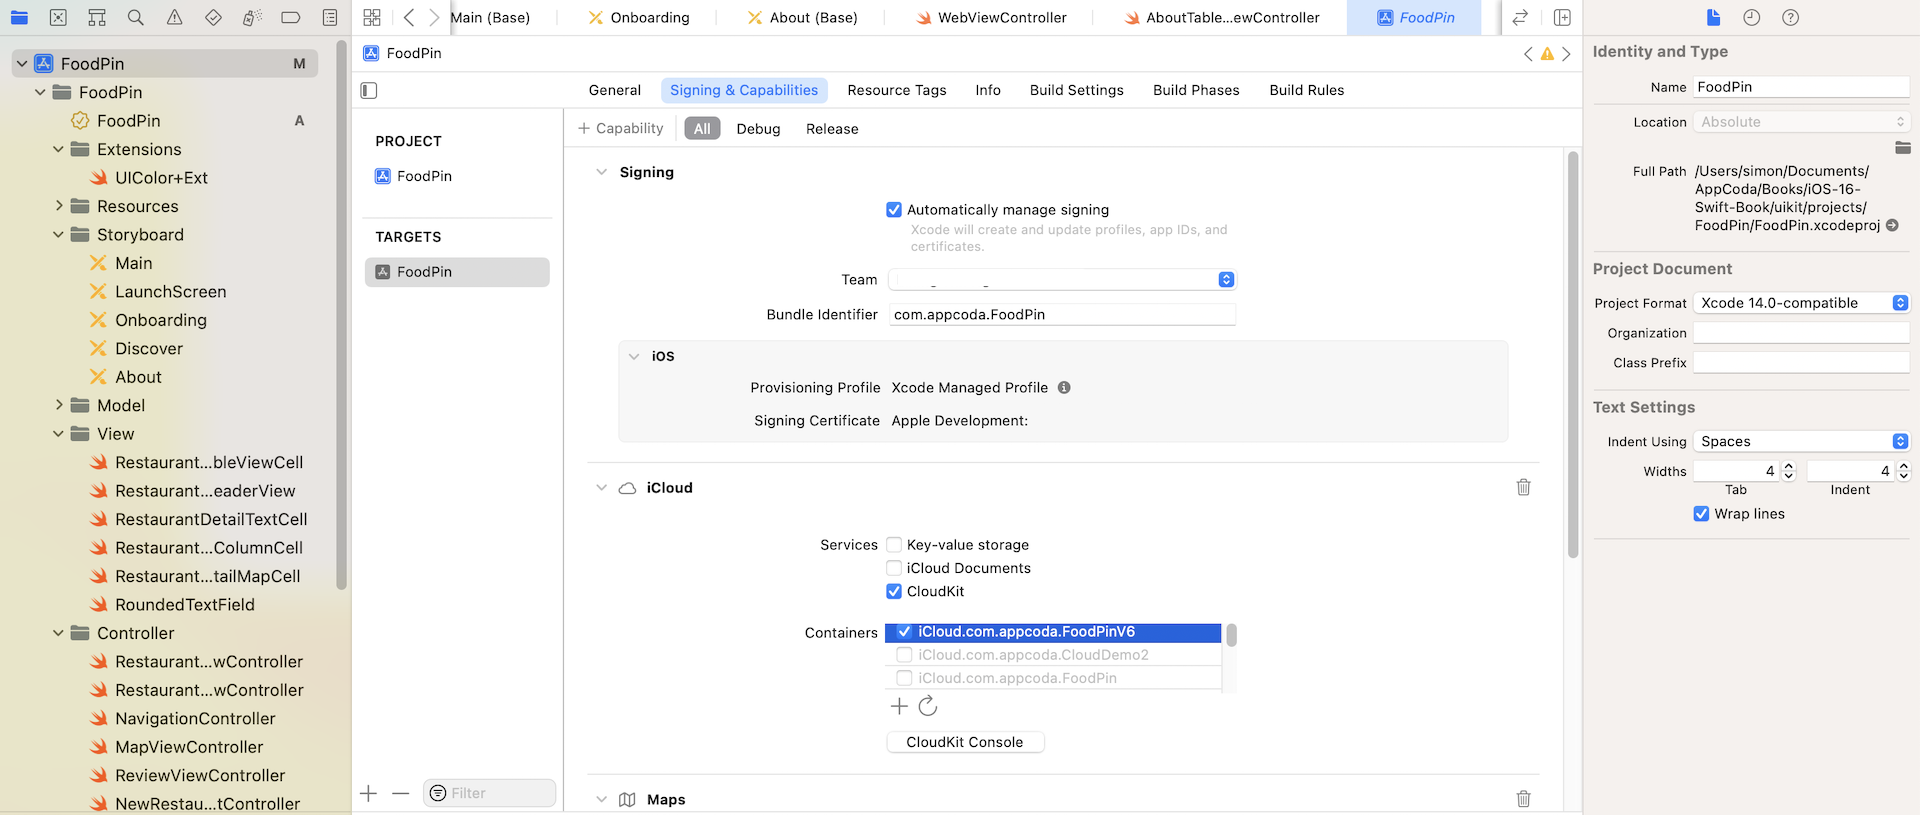Filter capabilities by Release

click(x=832, y=129)
